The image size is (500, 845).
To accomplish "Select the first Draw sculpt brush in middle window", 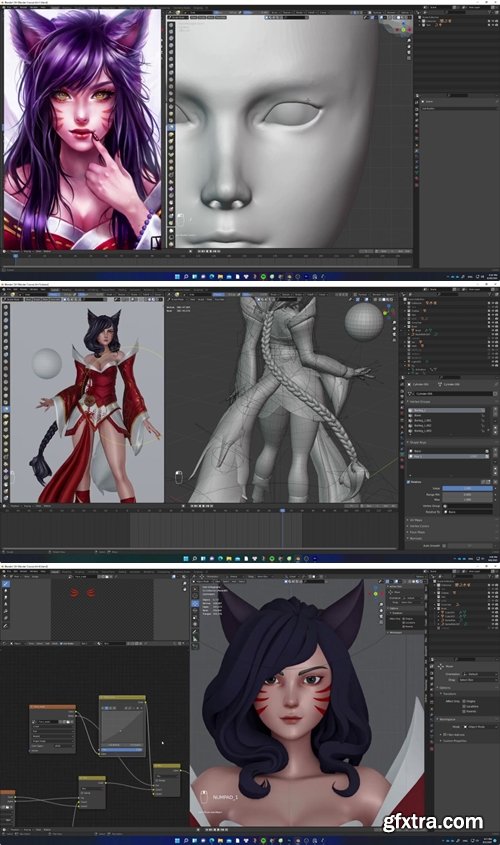I will click(6, 306).
